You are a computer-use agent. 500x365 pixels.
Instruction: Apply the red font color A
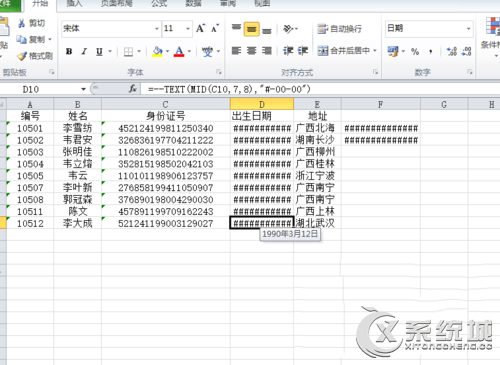179,51
